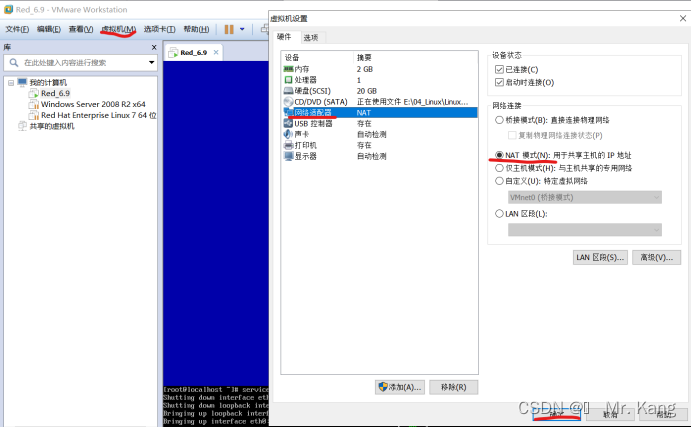Click the printer (打印机) device icon

(x=288, y=145)
